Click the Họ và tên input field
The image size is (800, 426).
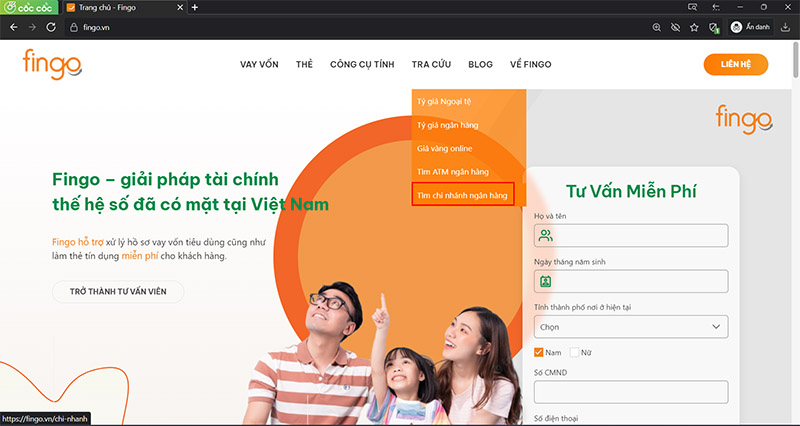click(631, 235)
